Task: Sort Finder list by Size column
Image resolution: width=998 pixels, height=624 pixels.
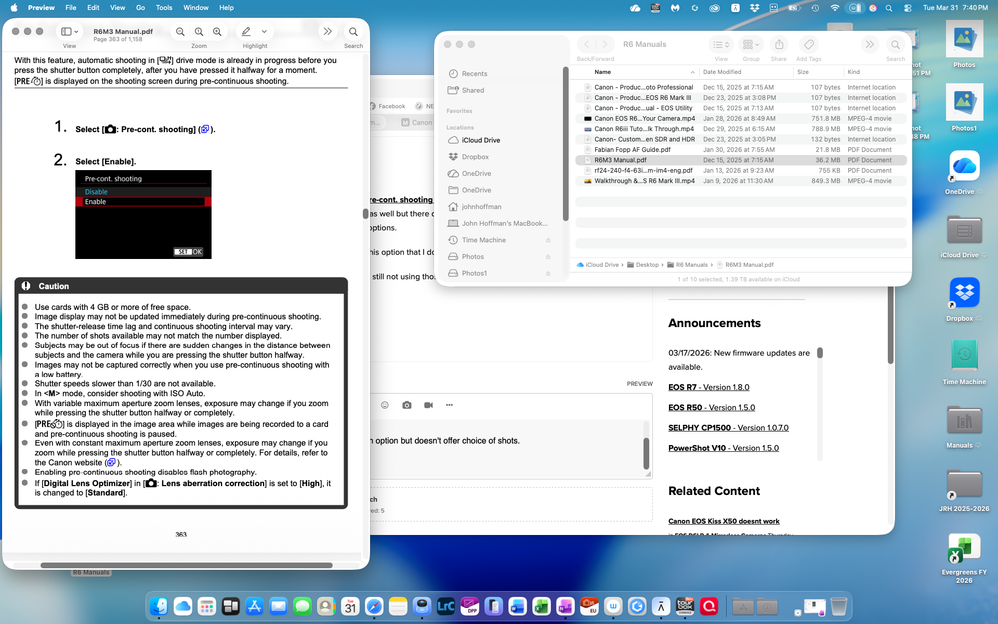Action: (x=803, y=72)
